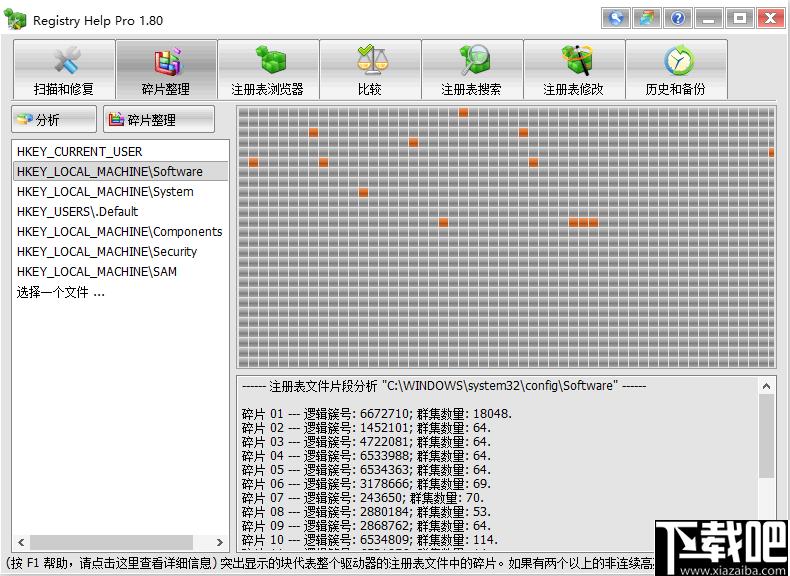Switch to the 比较 compare tab

pos(370,70)
